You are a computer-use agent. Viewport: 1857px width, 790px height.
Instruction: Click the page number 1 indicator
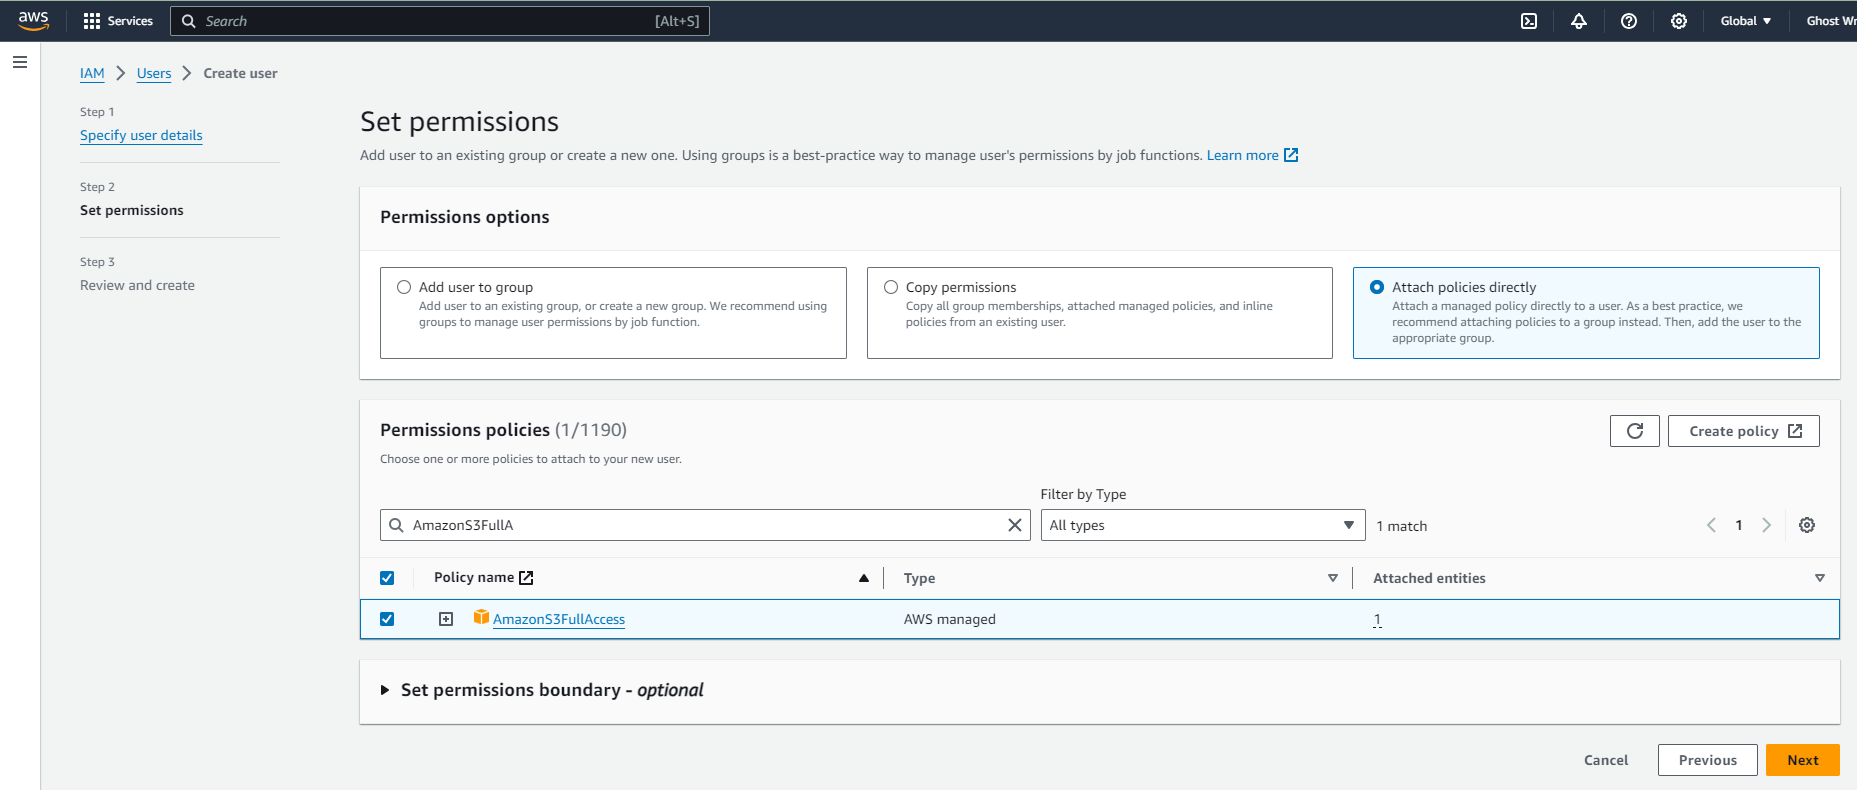1739,525
